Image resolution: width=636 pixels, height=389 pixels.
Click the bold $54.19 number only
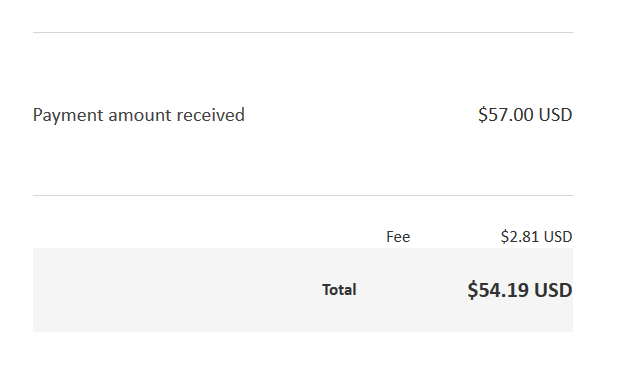click(x=498, y=290)
